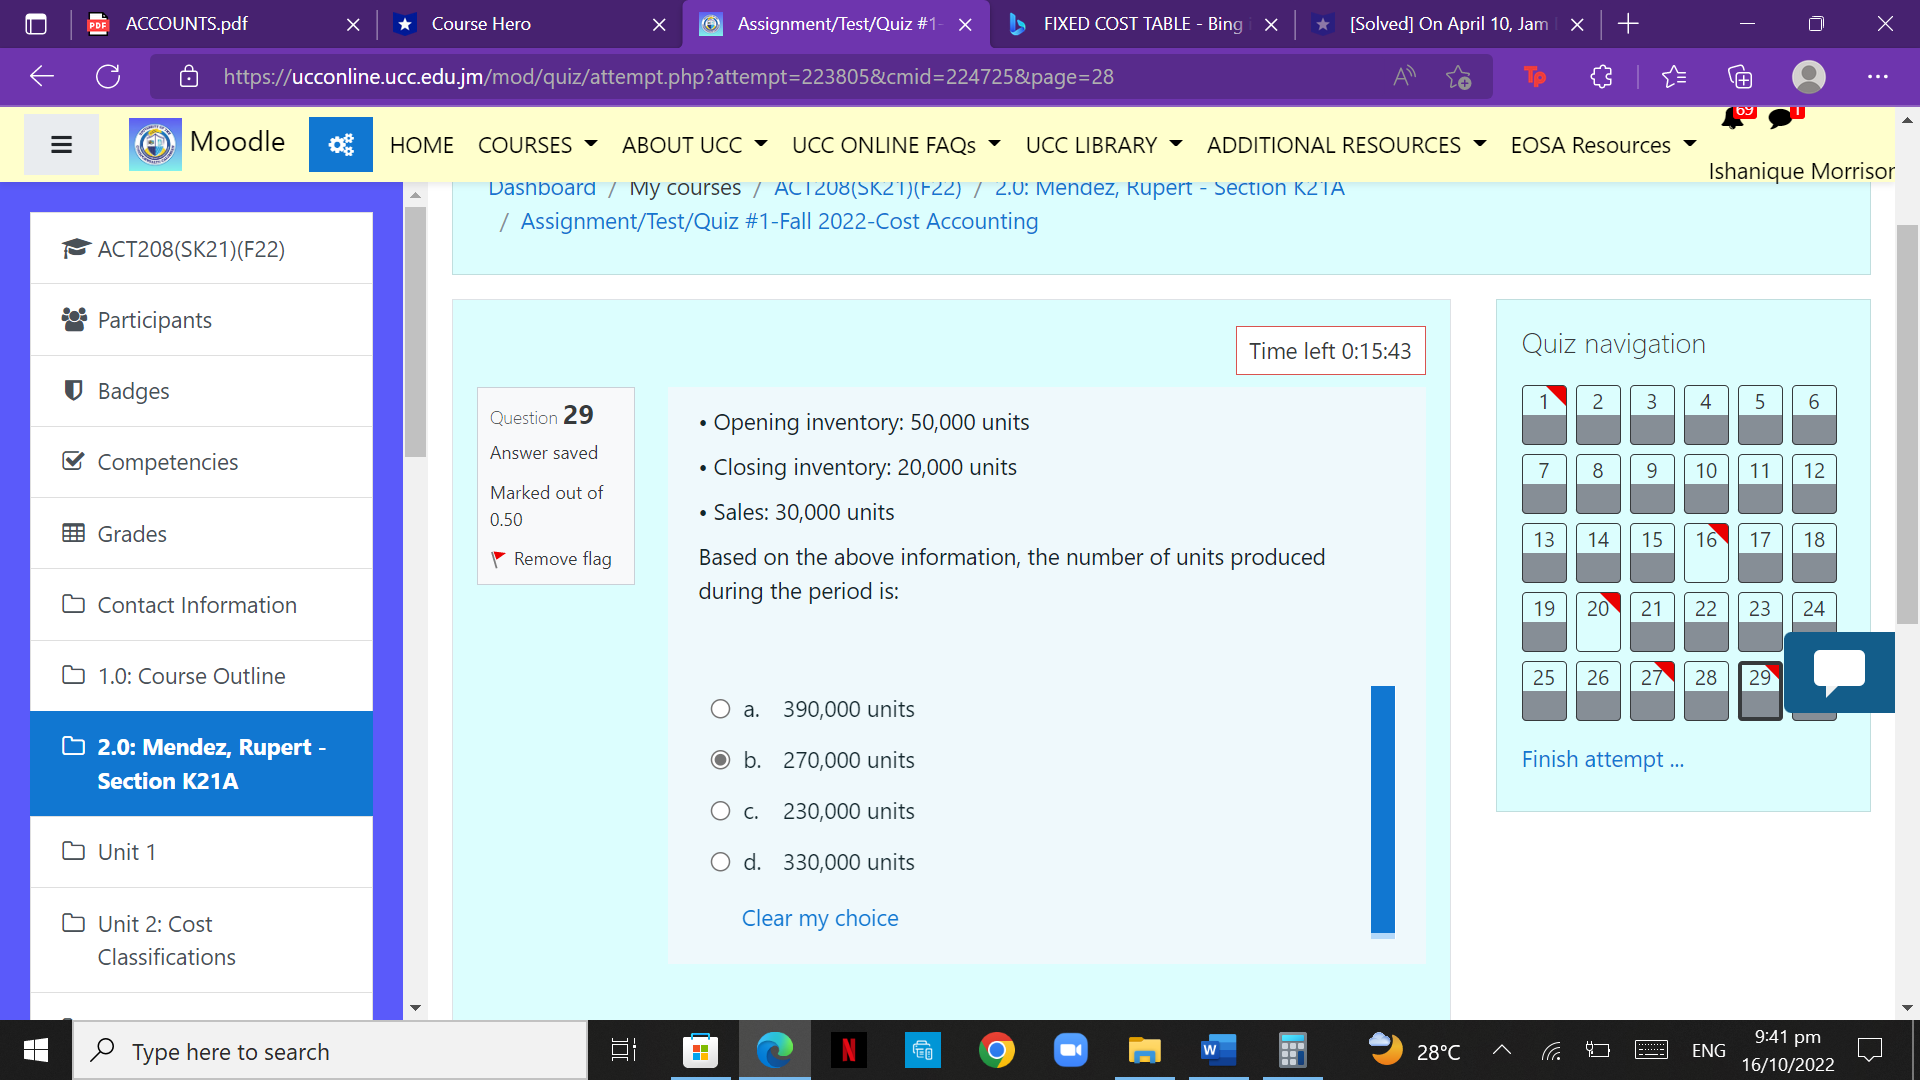This screenshot has width=1920, height=1080.
Task: Open the hamburger navigation menu
Action: click(x=60, y=144)
